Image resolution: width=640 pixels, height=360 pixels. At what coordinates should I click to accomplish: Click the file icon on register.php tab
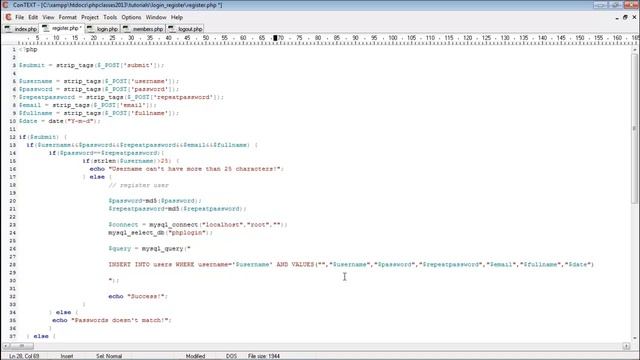[45, 29]
